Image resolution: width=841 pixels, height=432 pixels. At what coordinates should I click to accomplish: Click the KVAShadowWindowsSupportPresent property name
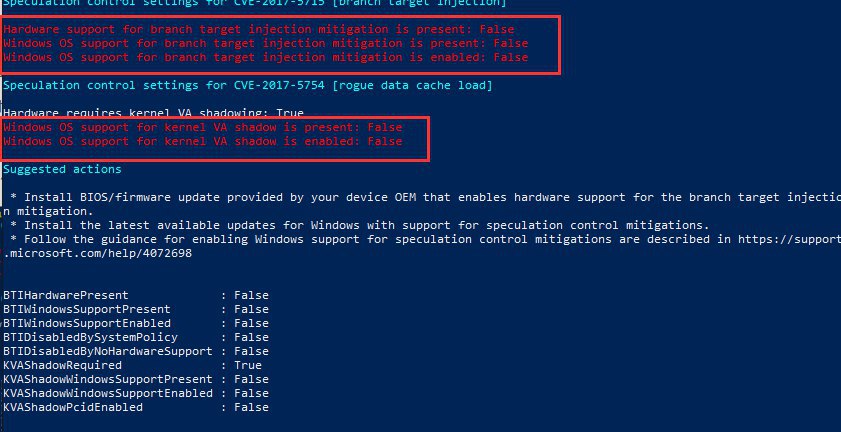[107, 379]
